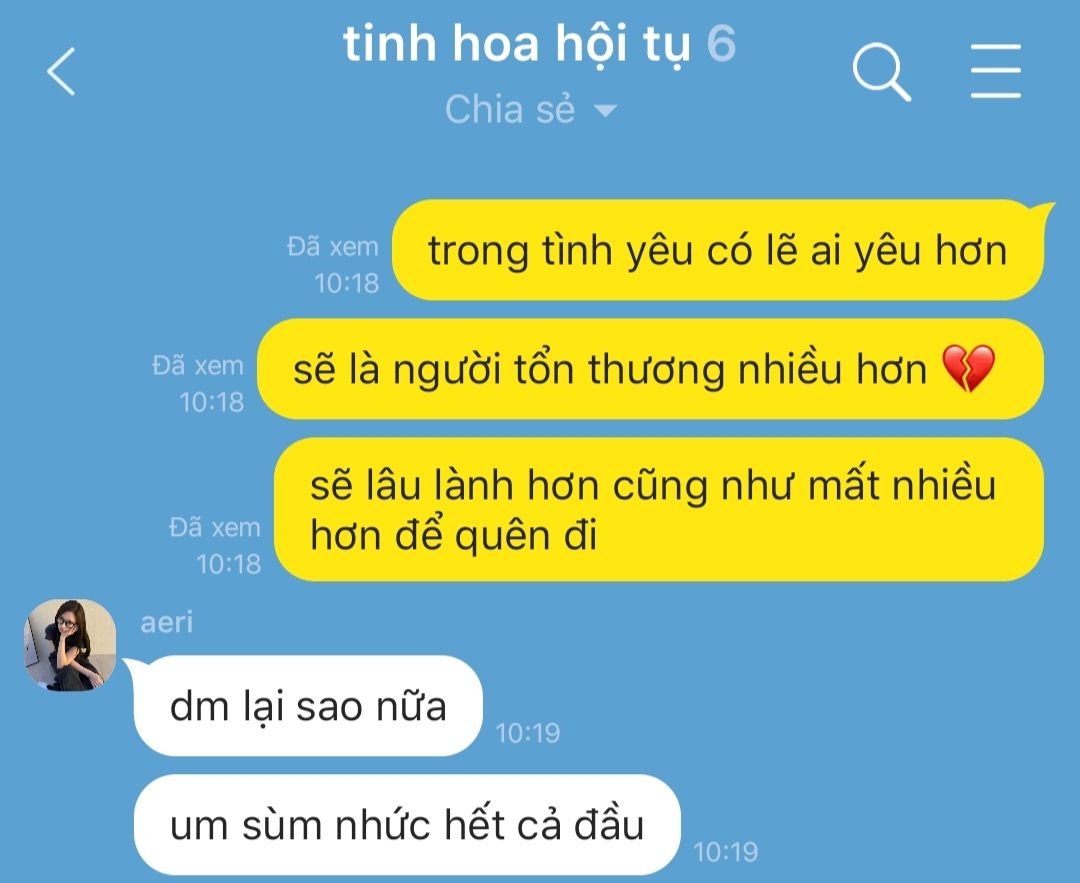Expand the Chia sẻ dropdown arrow
This screenshot has width=1080, height=883.
click(605, 110)
